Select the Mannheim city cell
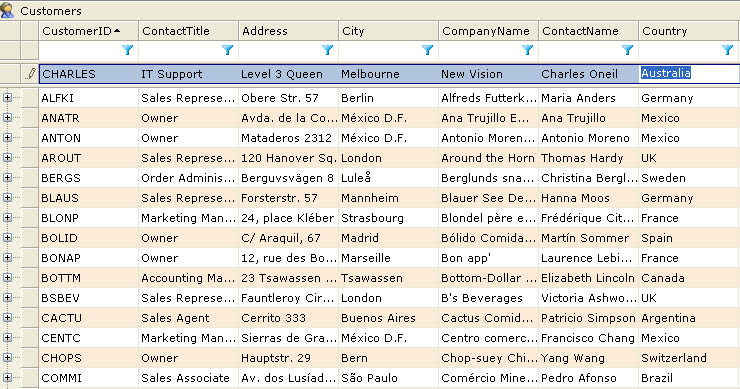740x389 pixels. pyautogui.click(x=389, y=198)
